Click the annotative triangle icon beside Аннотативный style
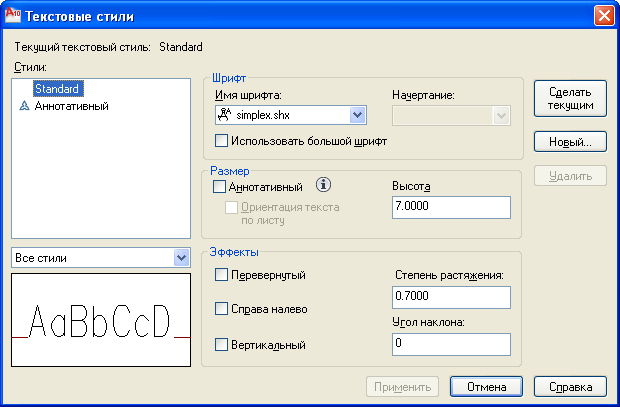This screenshot has height=407, width=620. 25,106
